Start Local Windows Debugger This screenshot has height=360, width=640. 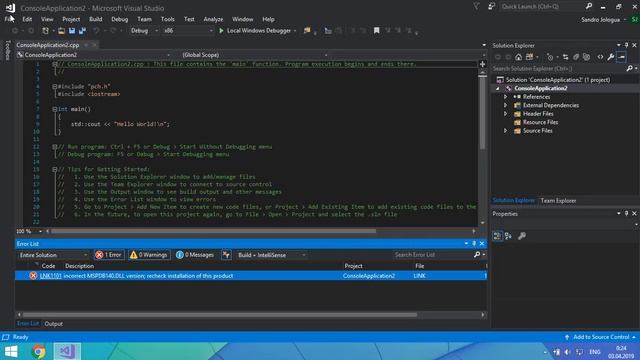click(x=255, y=31)
